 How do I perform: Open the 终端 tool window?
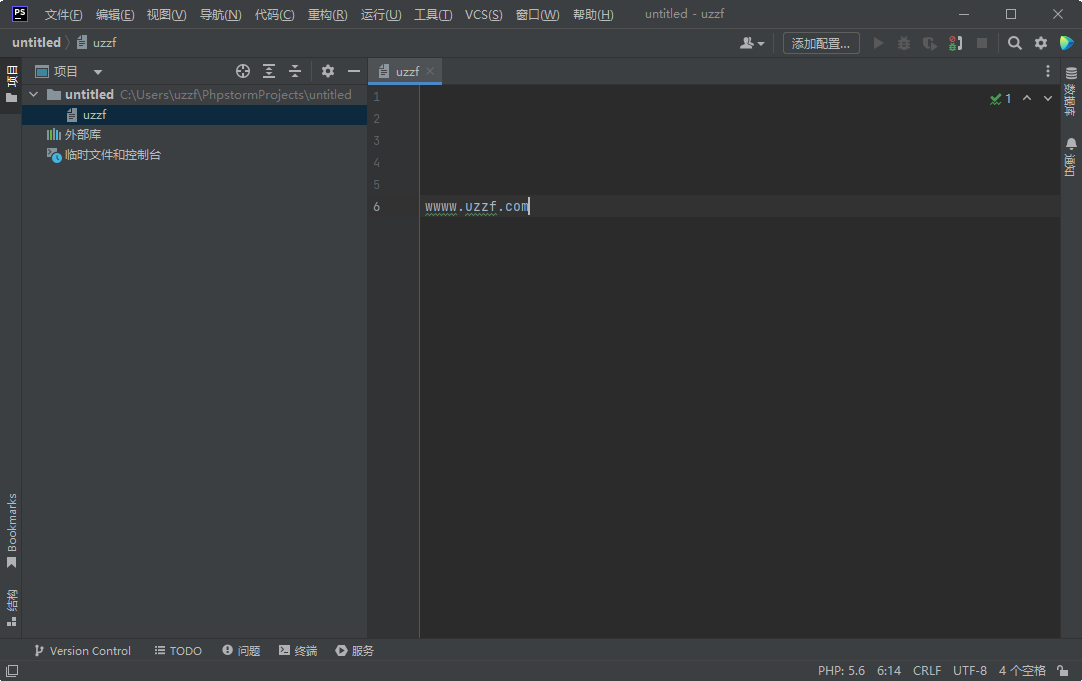click(297, 651)
